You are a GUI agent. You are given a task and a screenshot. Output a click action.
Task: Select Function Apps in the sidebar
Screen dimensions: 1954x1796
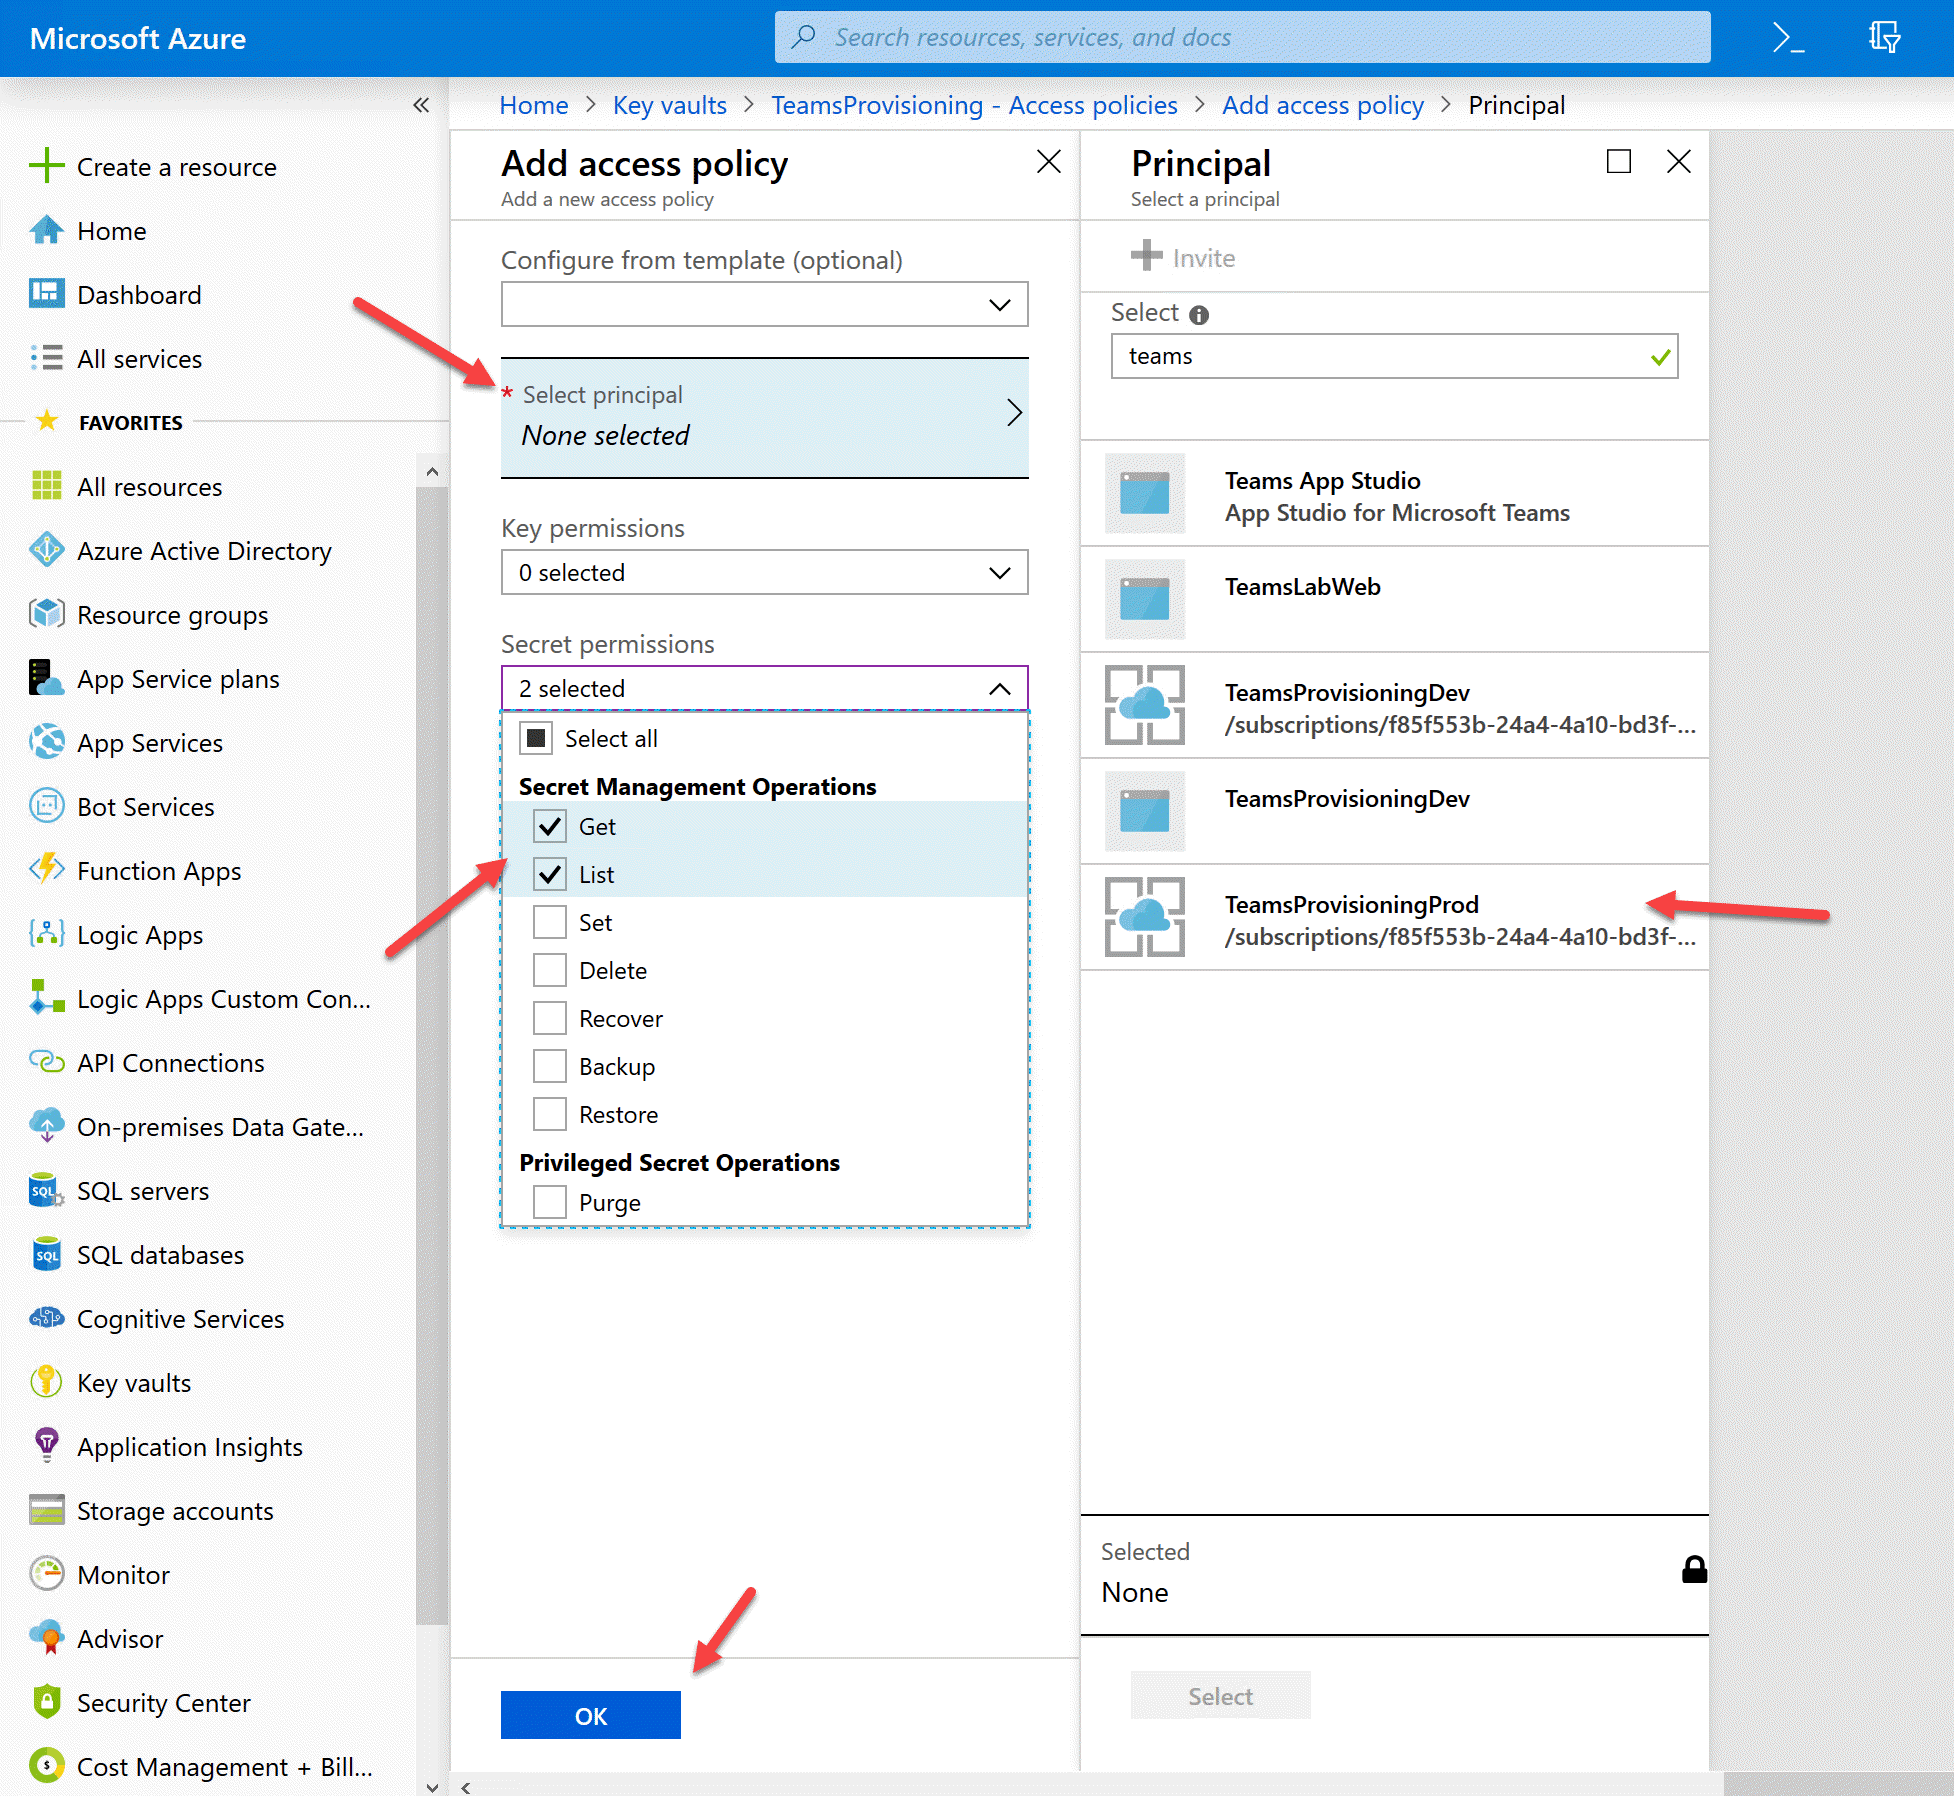point(159,871)
